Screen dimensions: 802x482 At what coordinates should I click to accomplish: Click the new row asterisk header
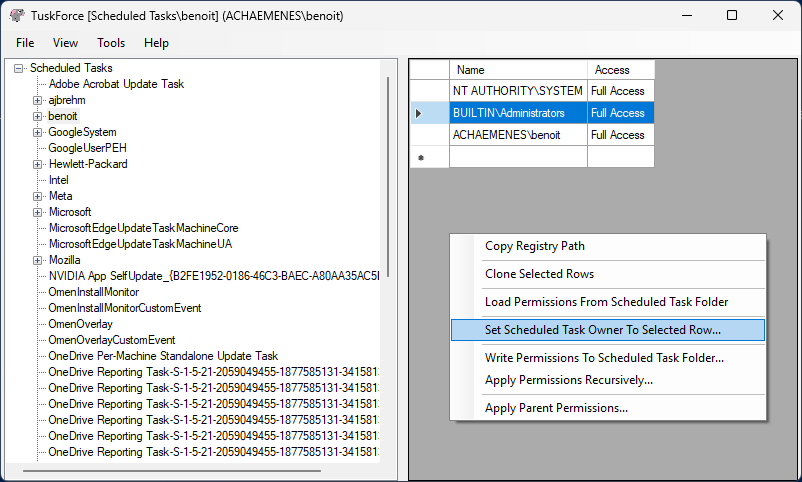[421, 157]
